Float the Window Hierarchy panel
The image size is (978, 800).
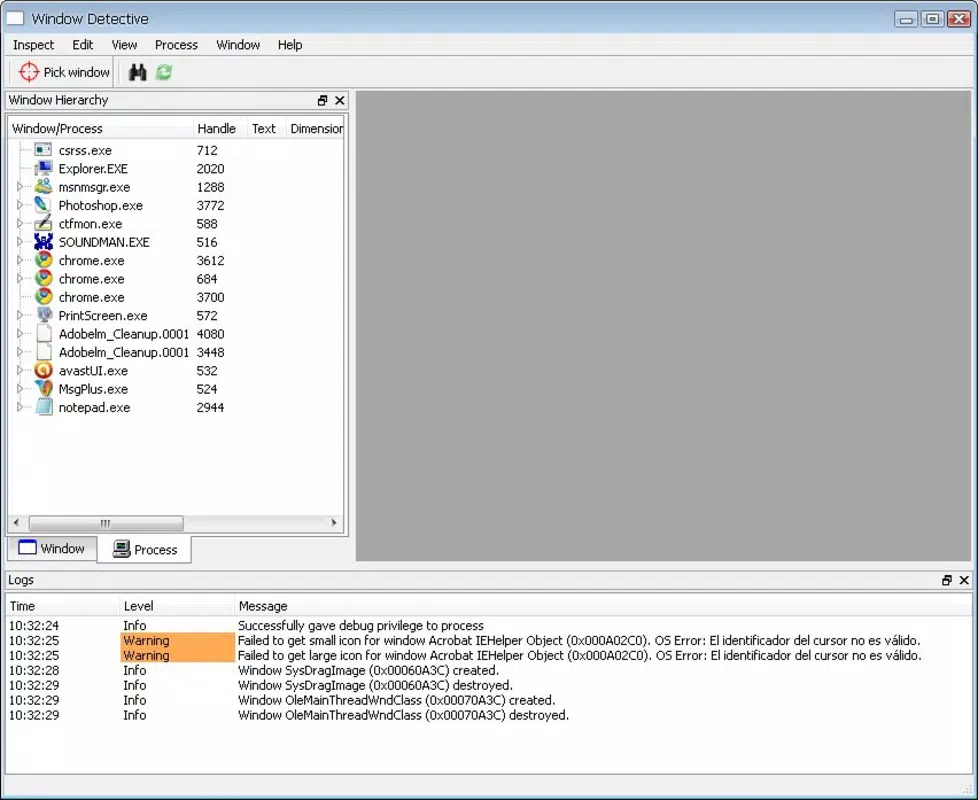coord(322,100)
